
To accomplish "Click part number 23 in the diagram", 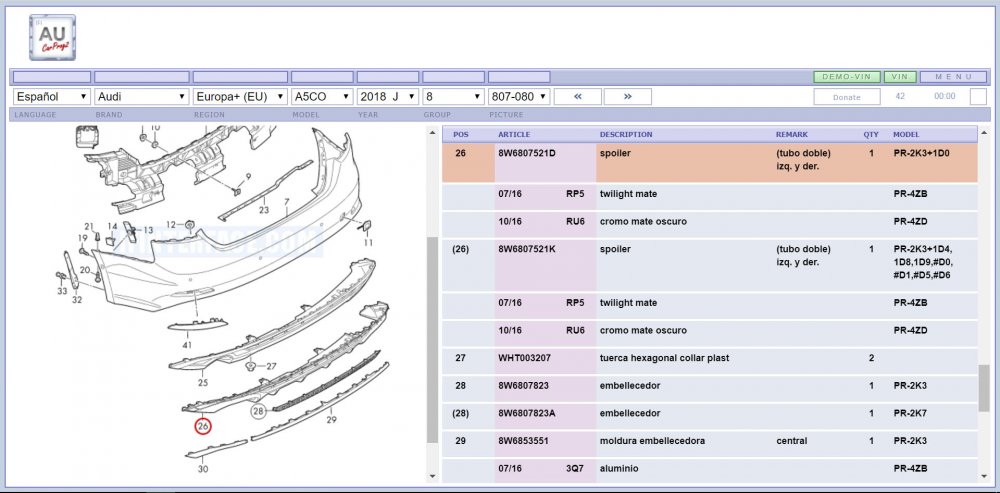I will pyautogui.click(x=264, y=210).
